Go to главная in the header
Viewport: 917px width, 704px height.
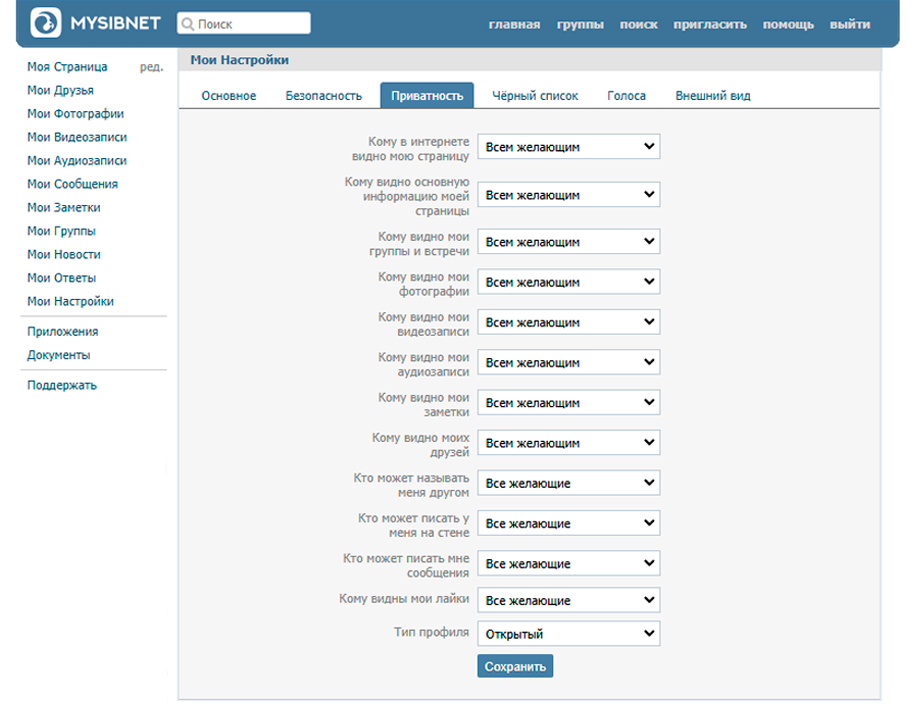click(x=514, y=24)
